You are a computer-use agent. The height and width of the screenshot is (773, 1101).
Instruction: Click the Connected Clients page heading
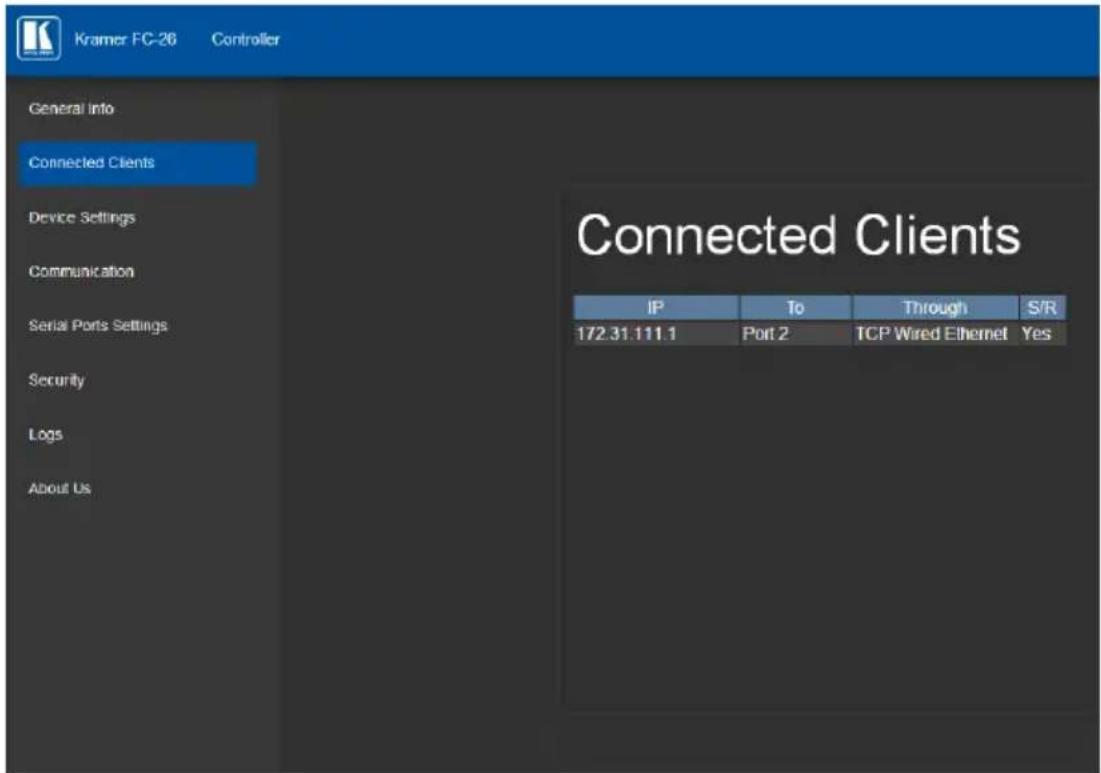pos(798,235)
